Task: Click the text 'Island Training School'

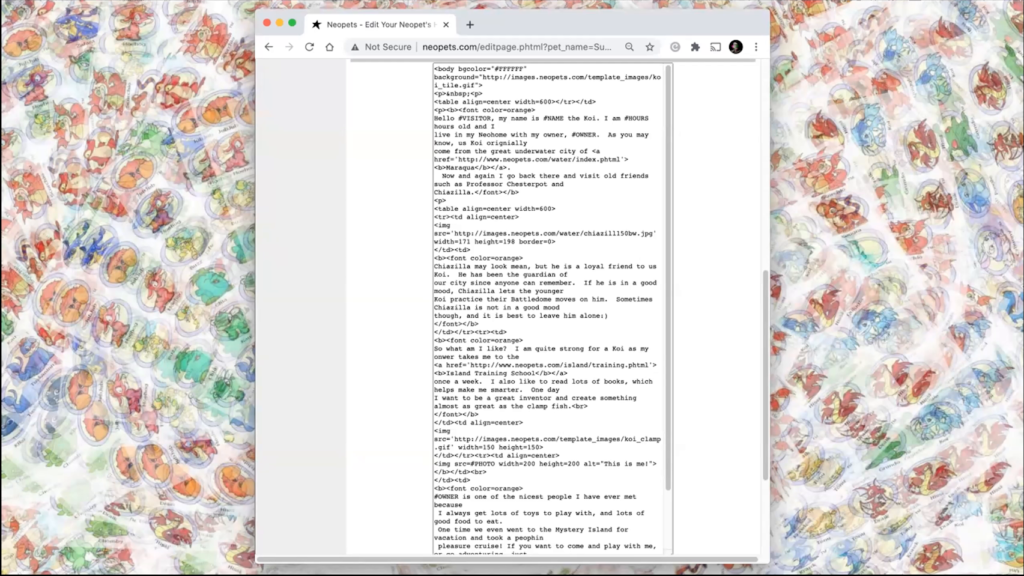Action: [491, 374]
